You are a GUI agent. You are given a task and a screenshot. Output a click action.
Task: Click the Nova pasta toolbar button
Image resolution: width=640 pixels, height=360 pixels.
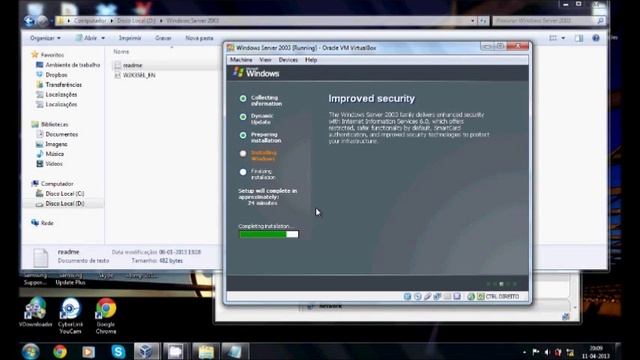click(199, 38)
